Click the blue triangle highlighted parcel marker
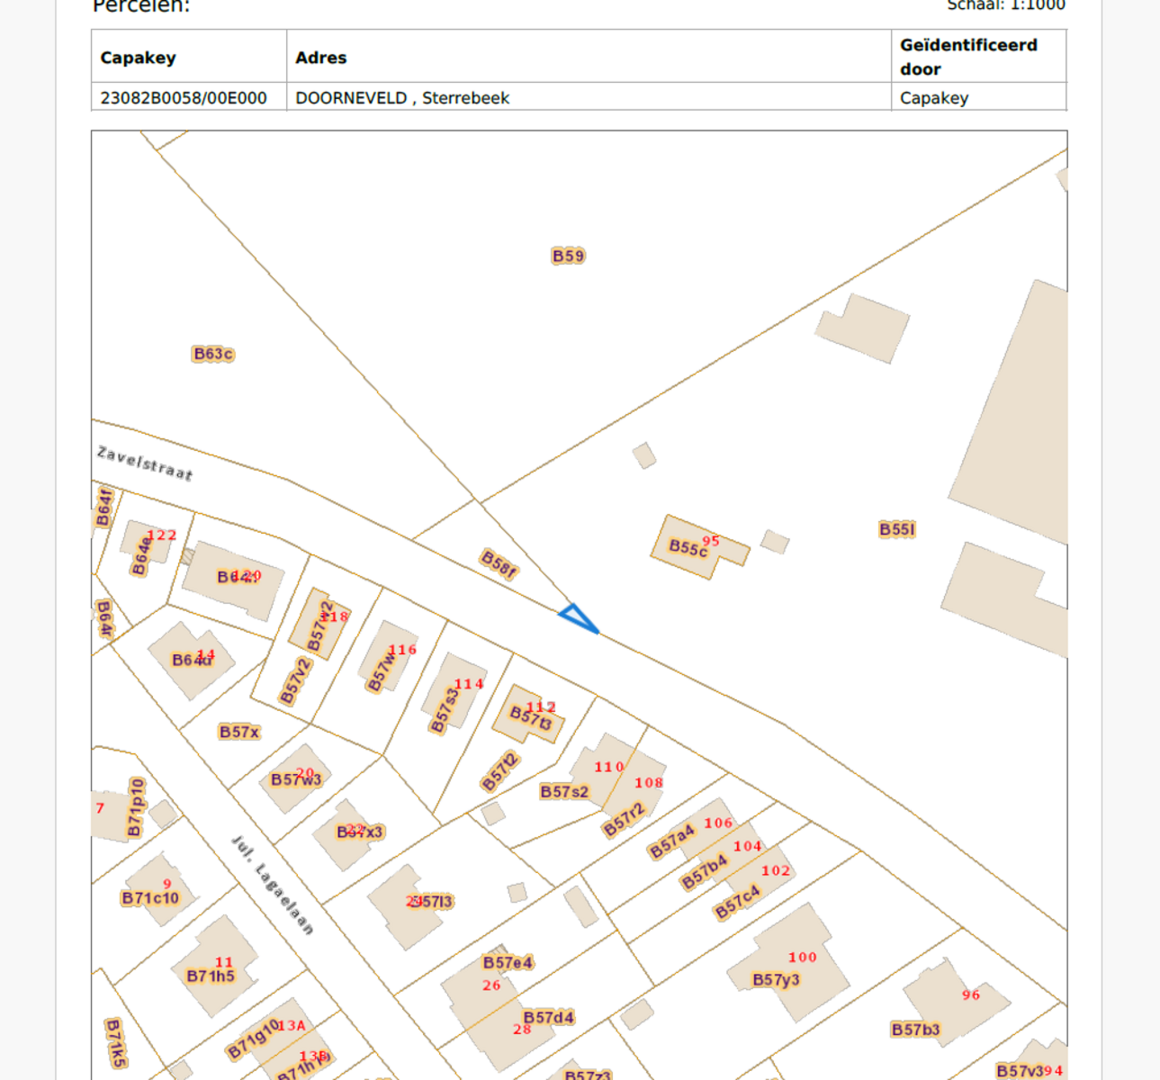Viewport: 1160px width, 1080px height. [x=578, y=617]
